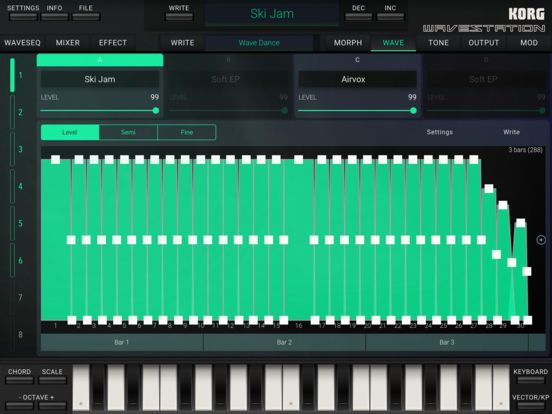The height and width of the screenshot is (414, 552).
Task: Select the Fine lane option
Action: 187,132
